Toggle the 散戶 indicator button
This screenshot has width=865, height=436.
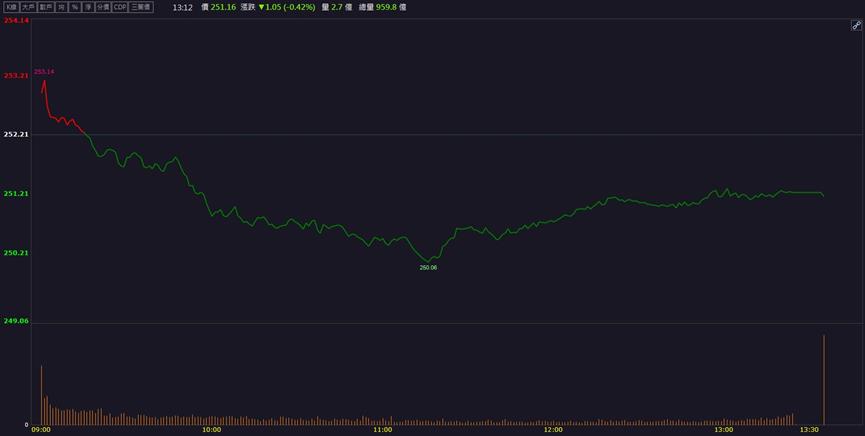click(x=46, y=7)
